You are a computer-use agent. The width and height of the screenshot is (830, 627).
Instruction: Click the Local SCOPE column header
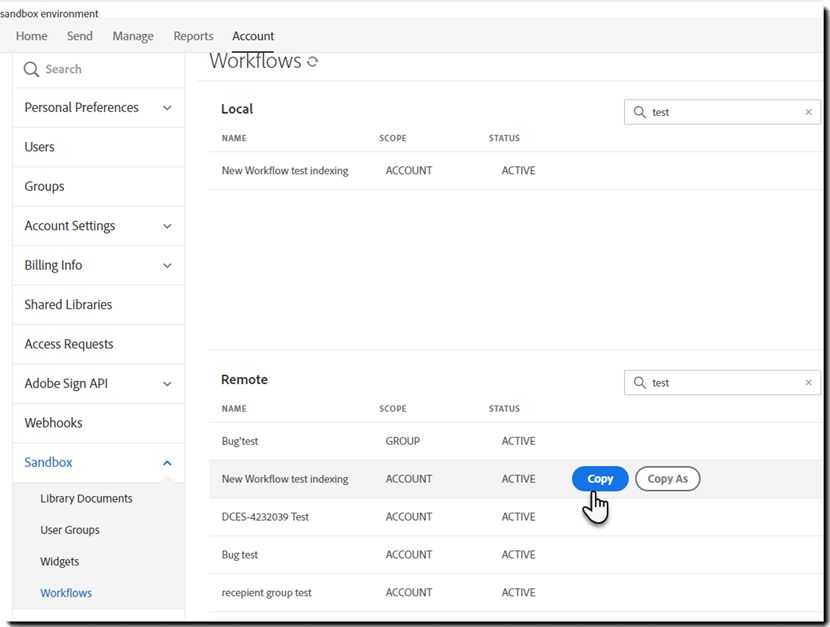click(x=393, y=138)
